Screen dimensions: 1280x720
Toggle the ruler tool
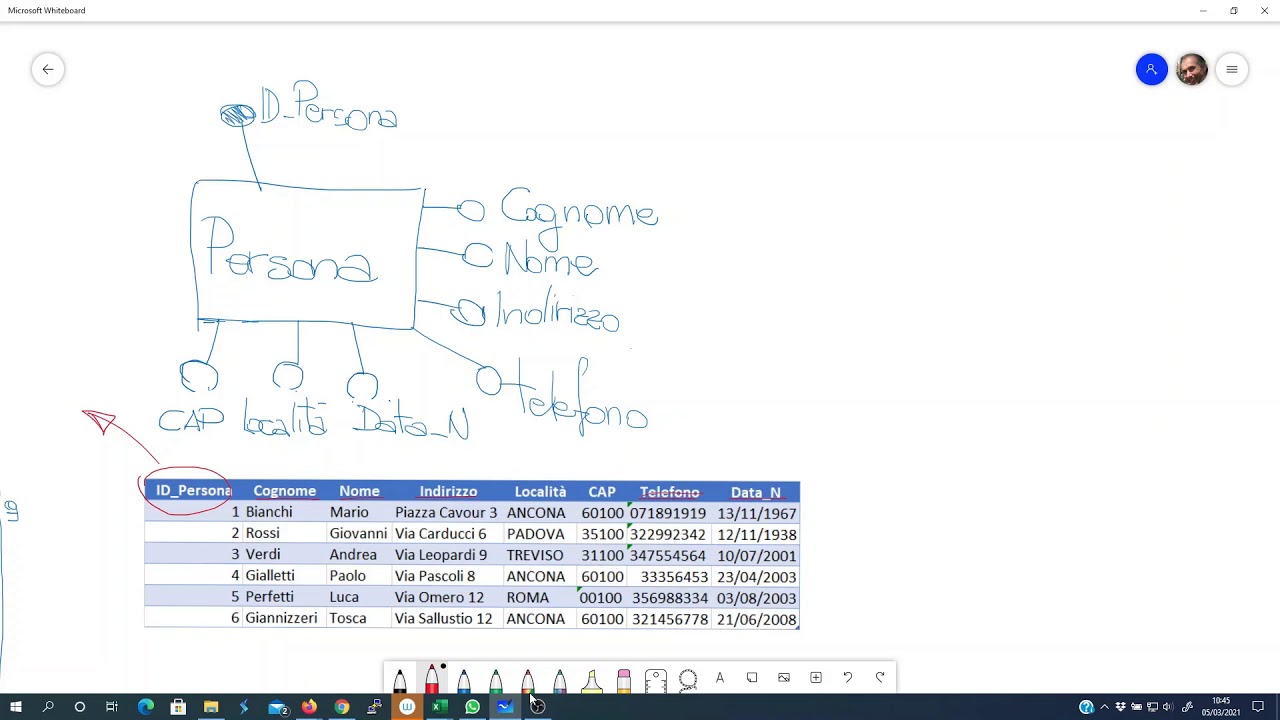coord(656,679)
